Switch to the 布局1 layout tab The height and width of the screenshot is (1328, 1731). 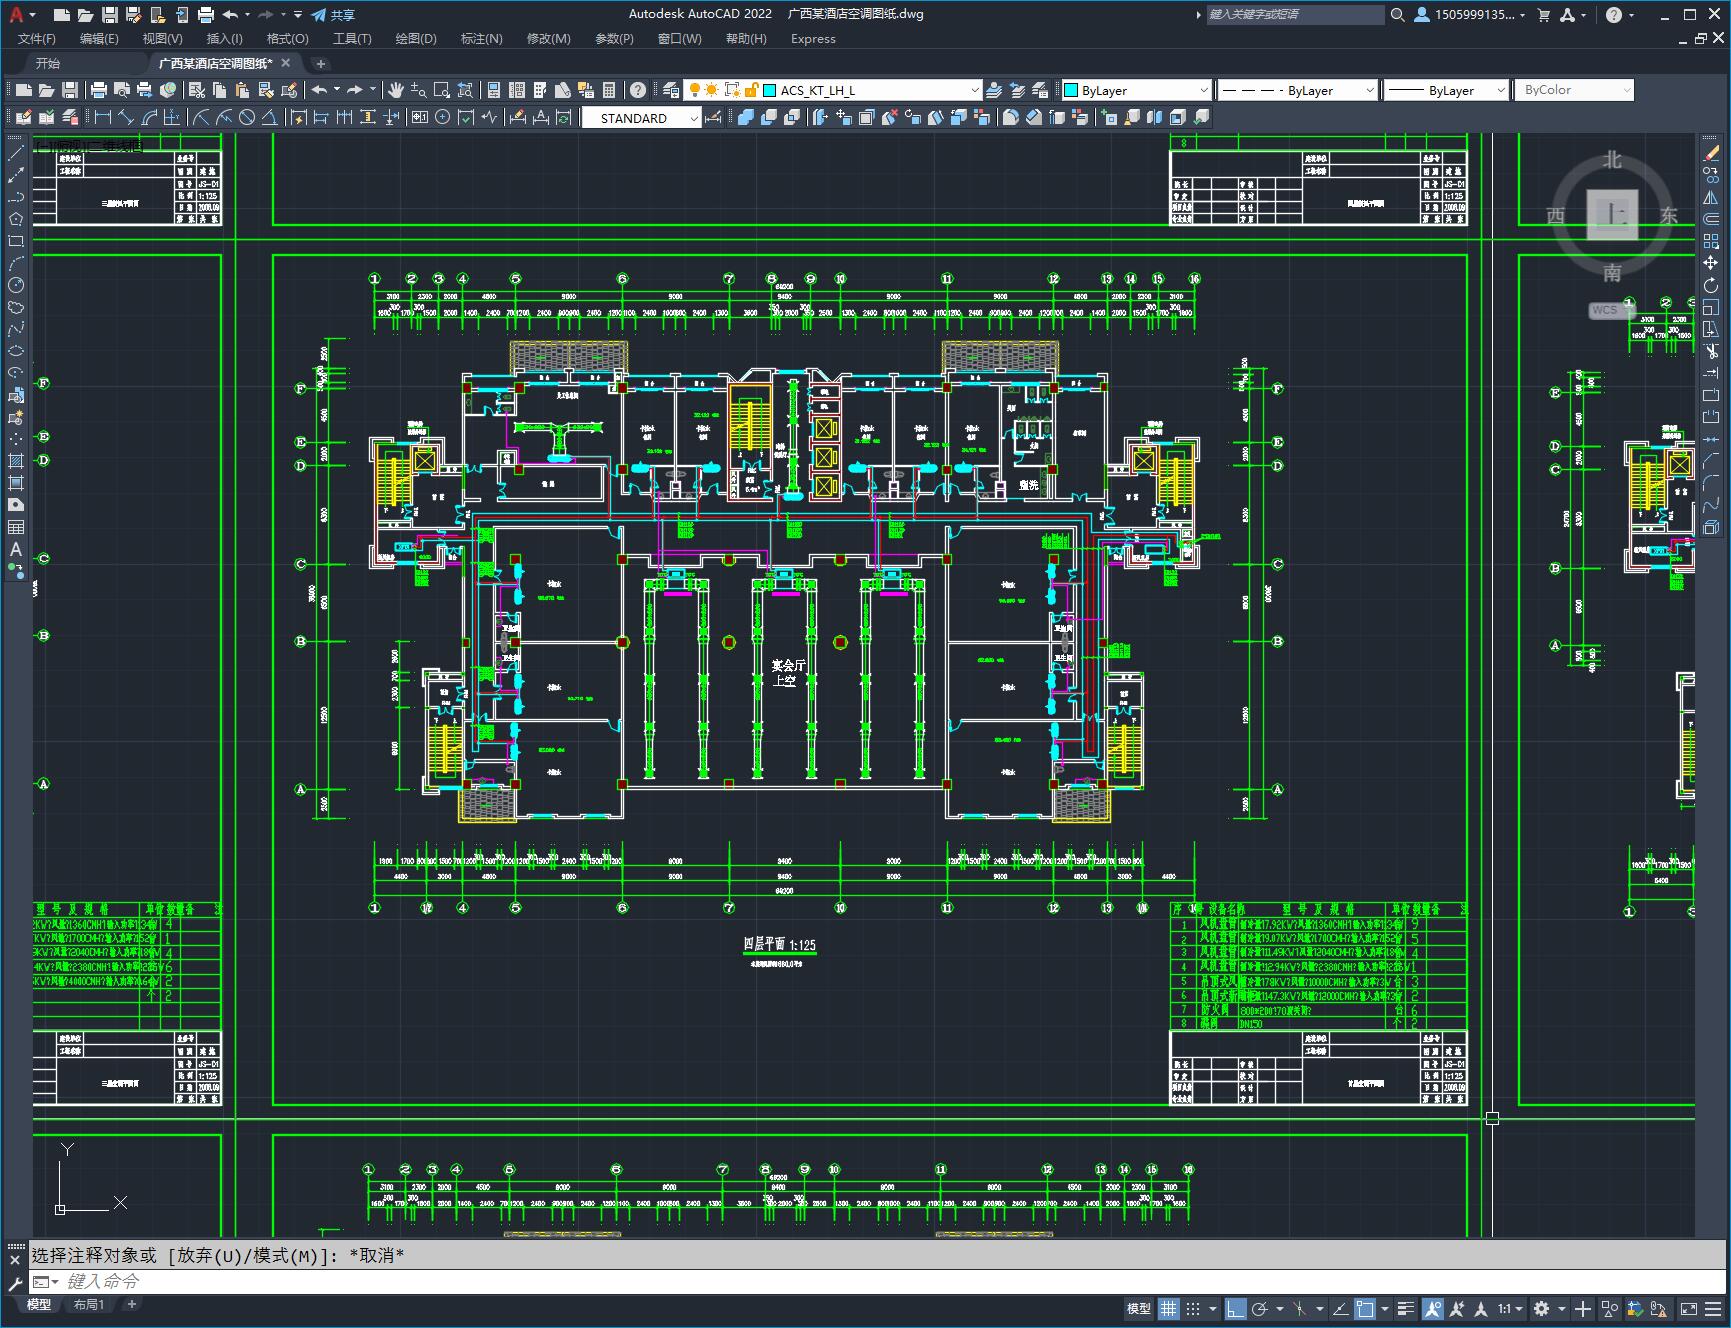pos(89,1304)
